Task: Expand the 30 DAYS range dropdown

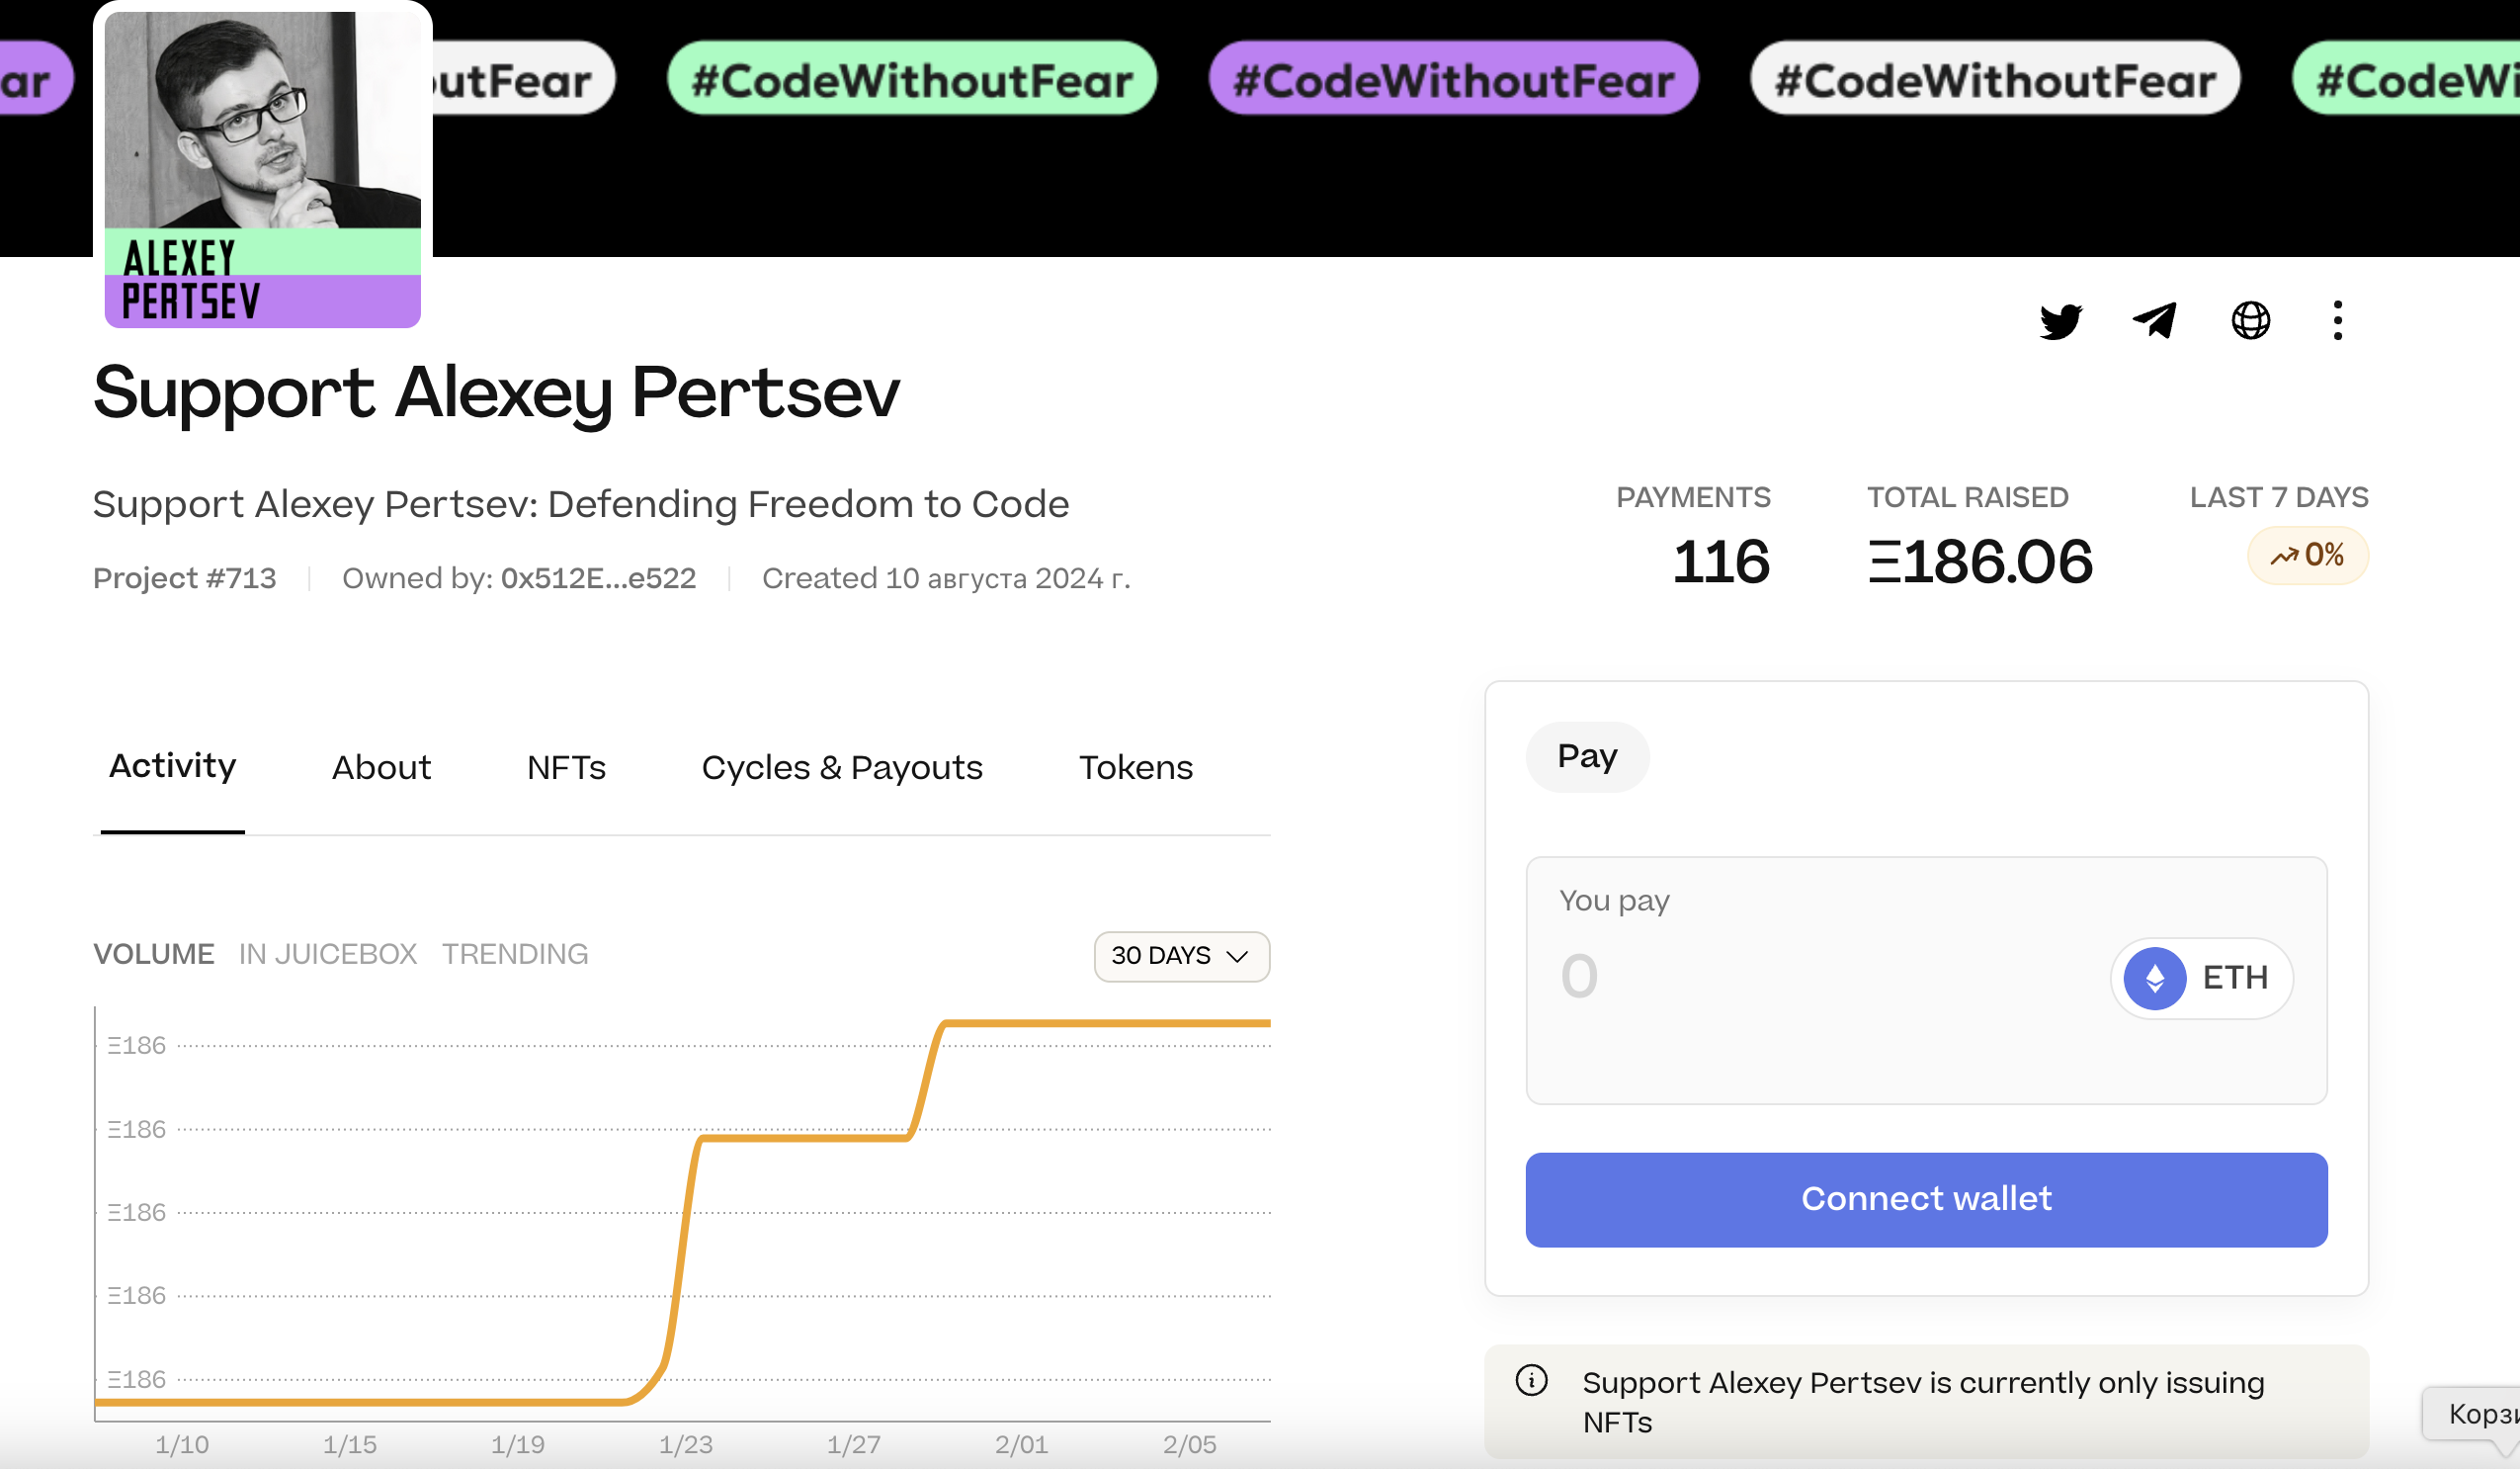Action: click(x=1181, y=956)
